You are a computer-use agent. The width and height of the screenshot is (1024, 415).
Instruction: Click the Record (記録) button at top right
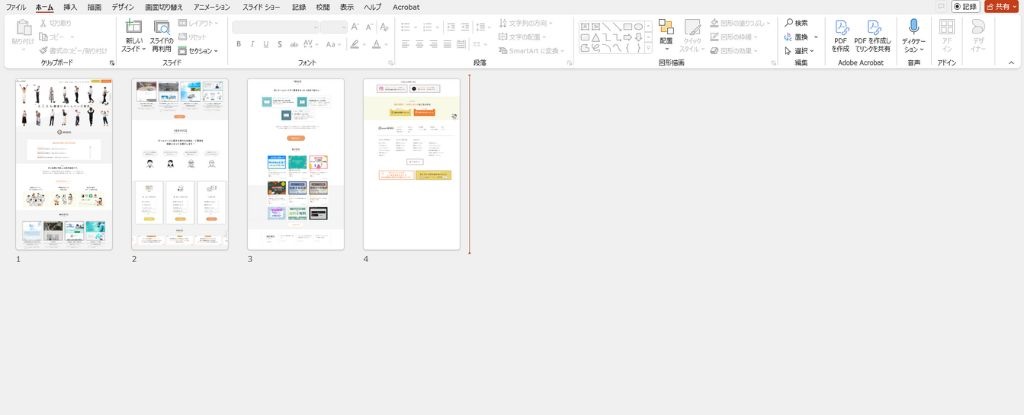[x=964, y=6]
